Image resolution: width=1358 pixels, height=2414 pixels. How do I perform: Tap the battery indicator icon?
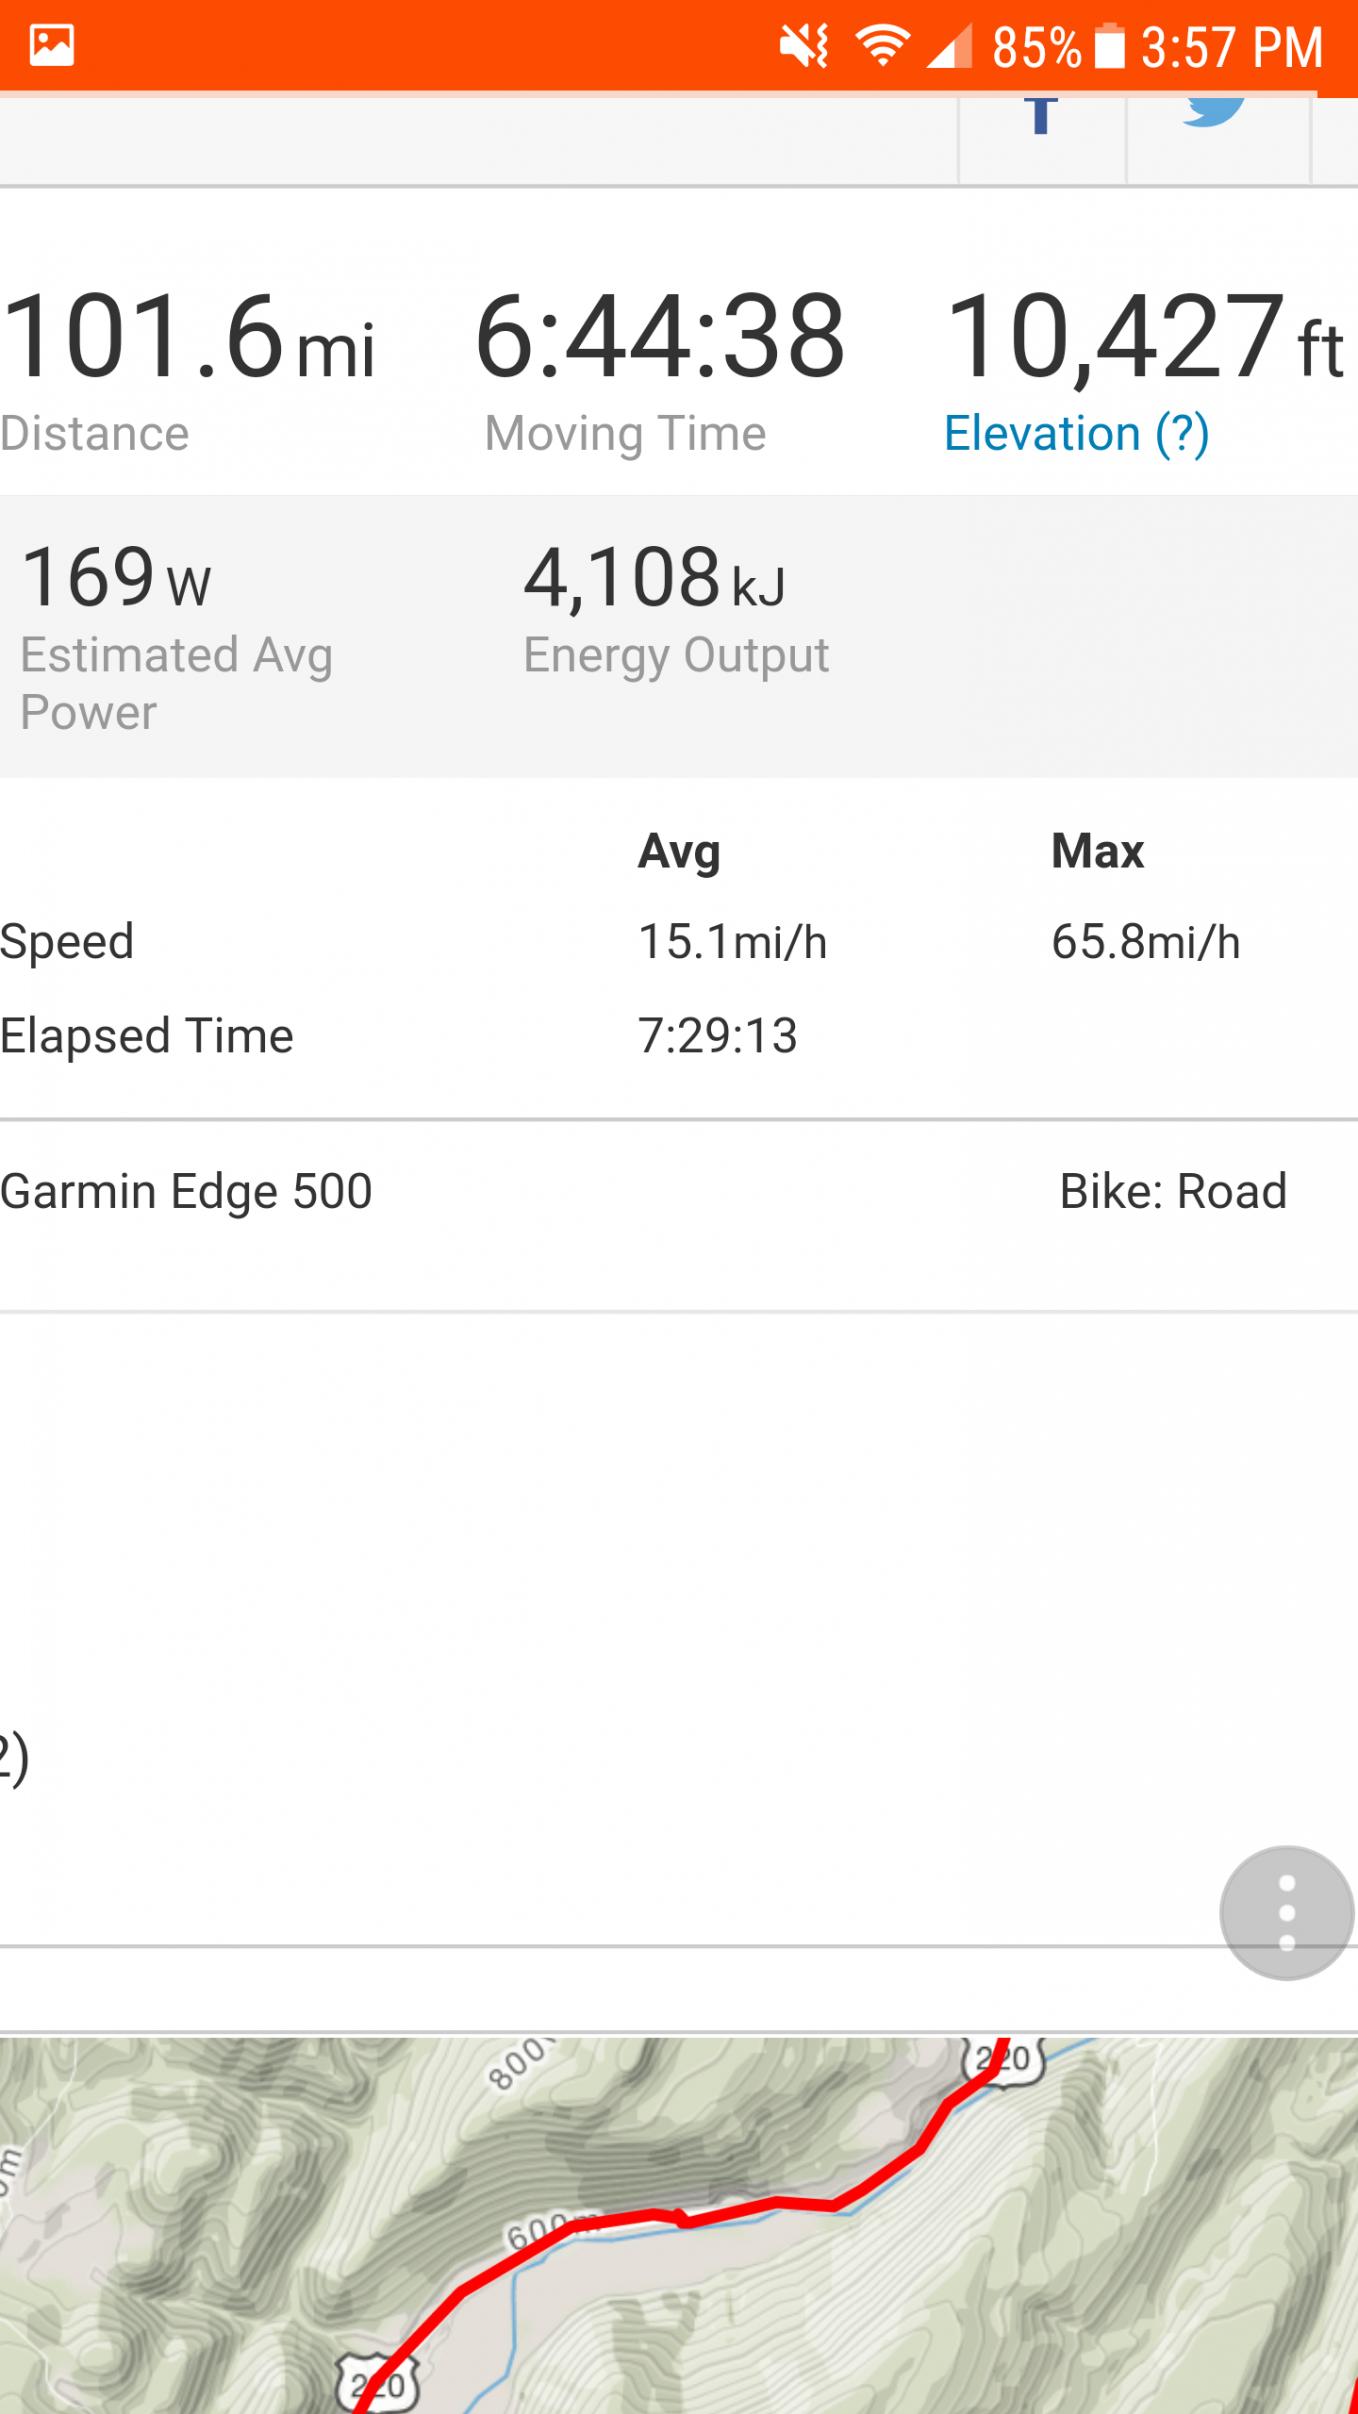[x=1110, y=47]
